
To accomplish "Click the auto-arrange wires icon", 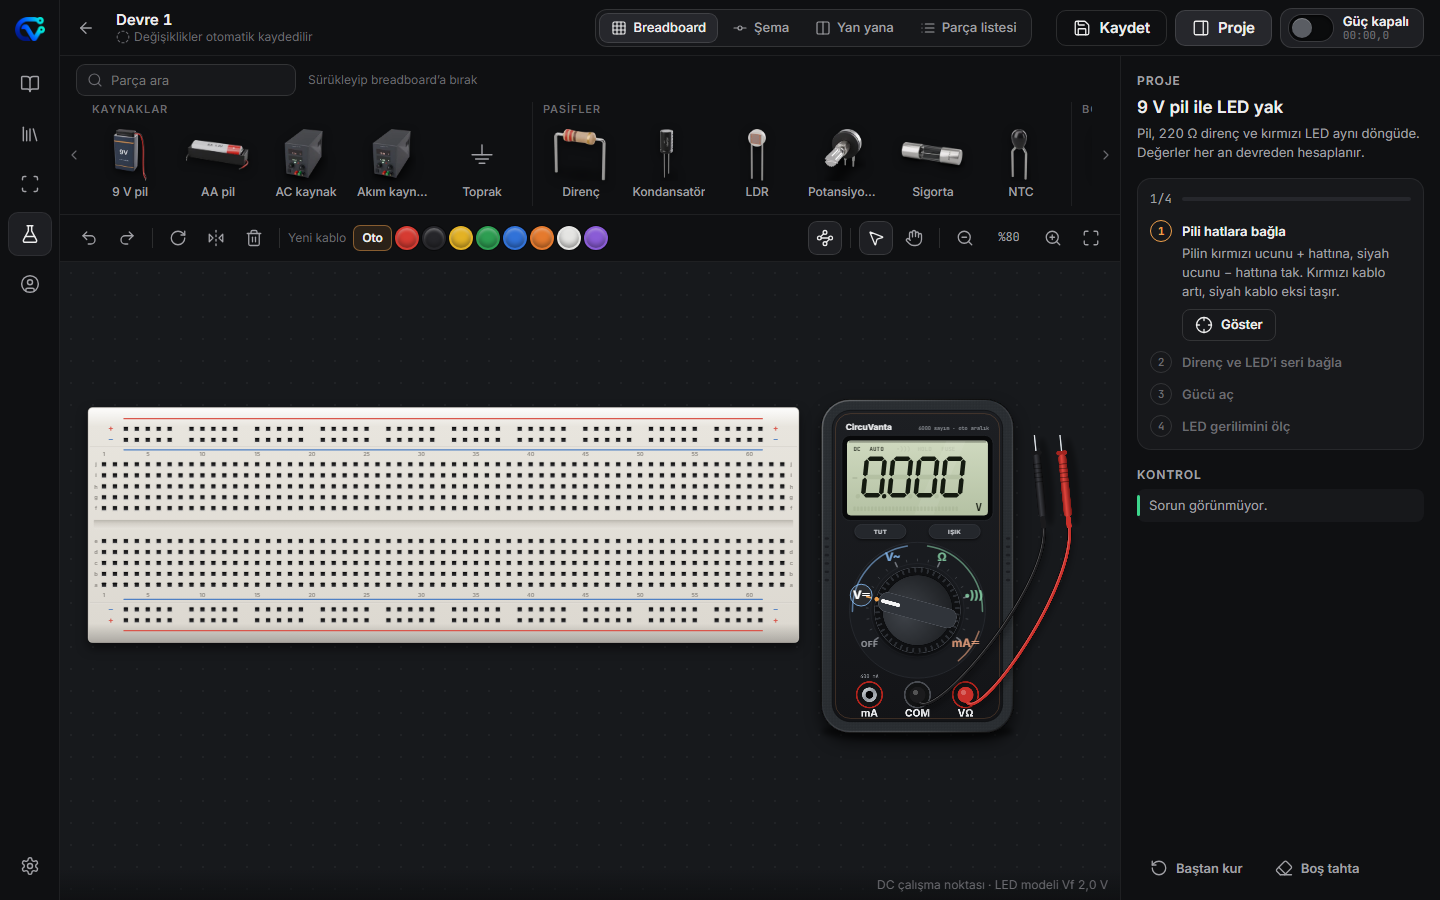I will [x=825, y=238].
